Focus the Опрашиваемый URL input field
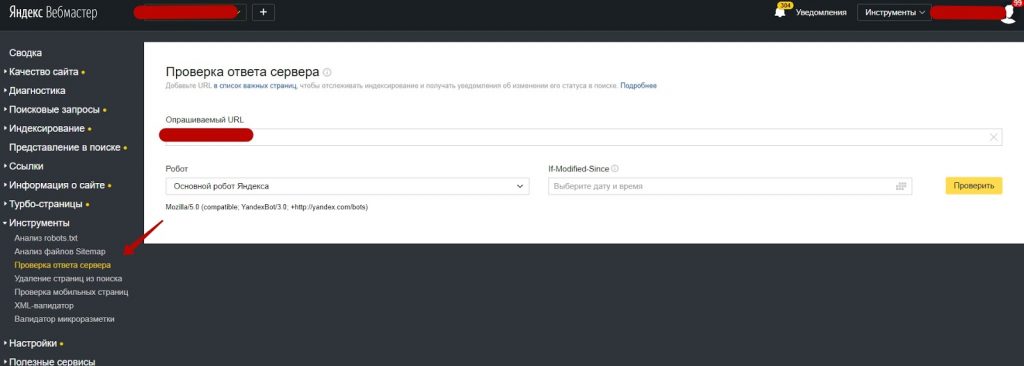This screenshot has height=366, width=1024. [584, 137]
